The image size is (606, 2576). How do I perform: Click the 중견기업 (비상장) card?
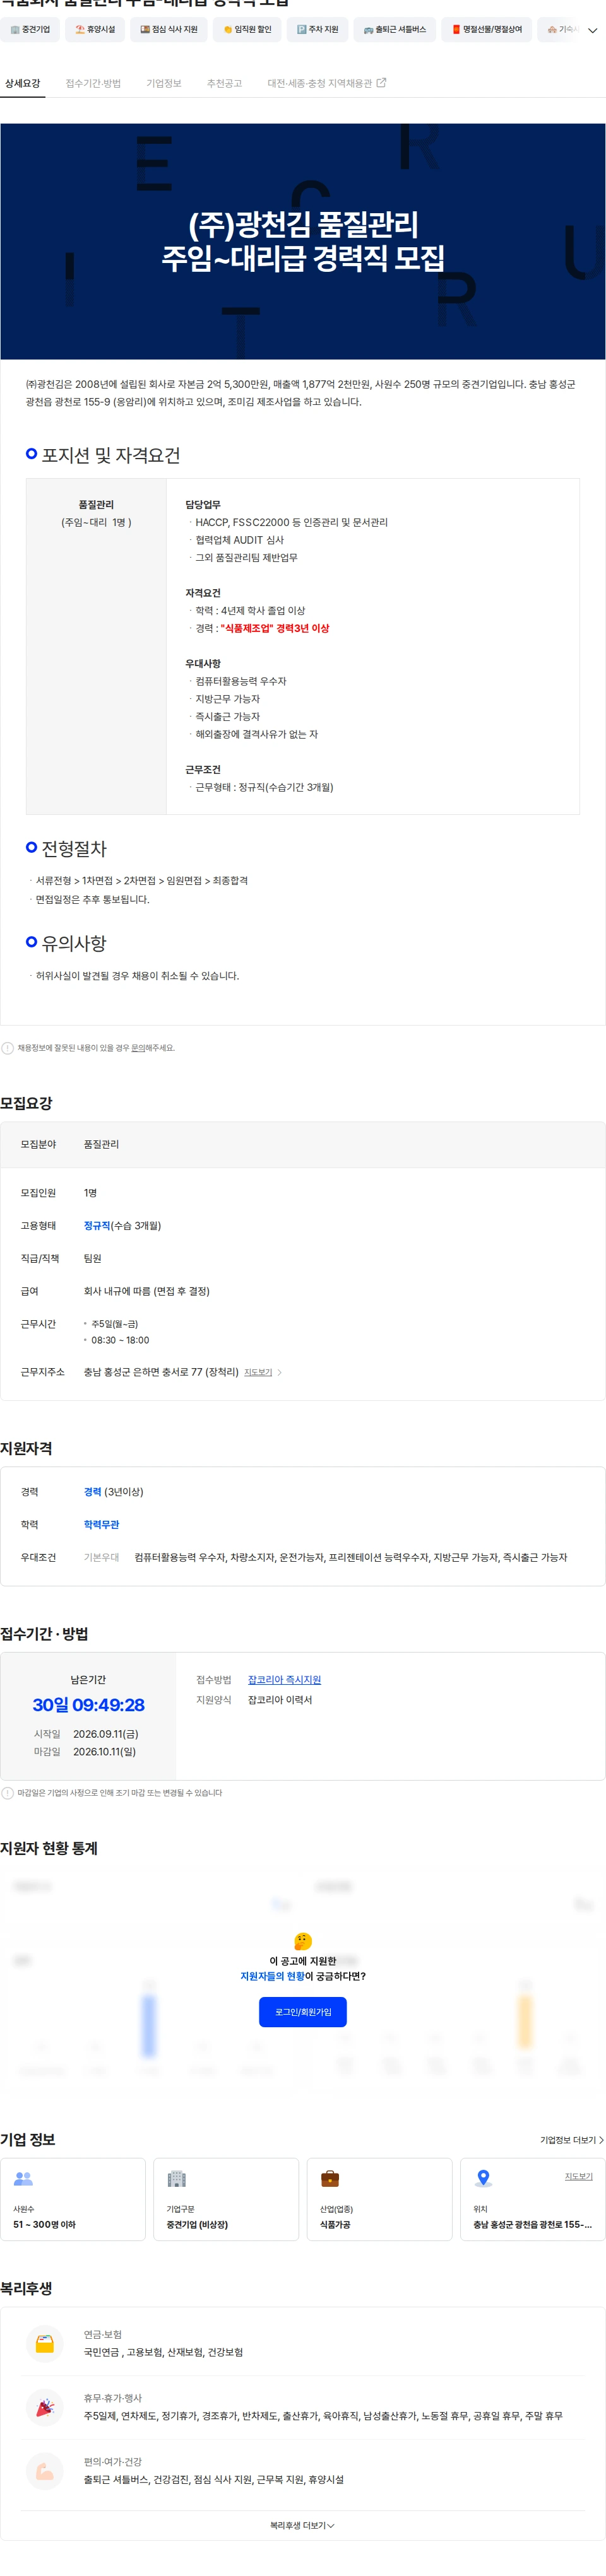(226, 2199)
